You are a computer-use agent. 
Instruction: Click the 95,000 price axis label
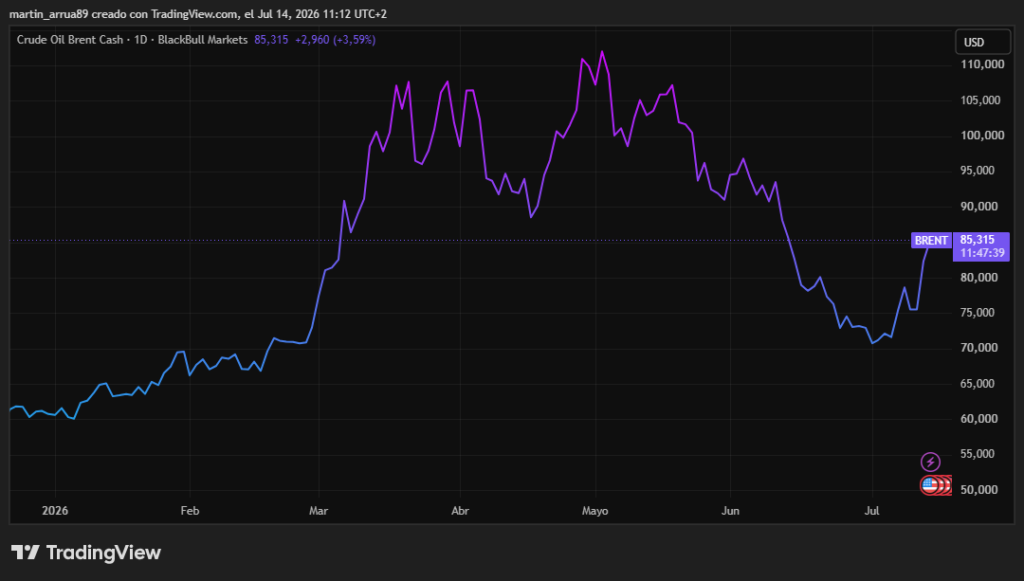click(x=978, y=170)
